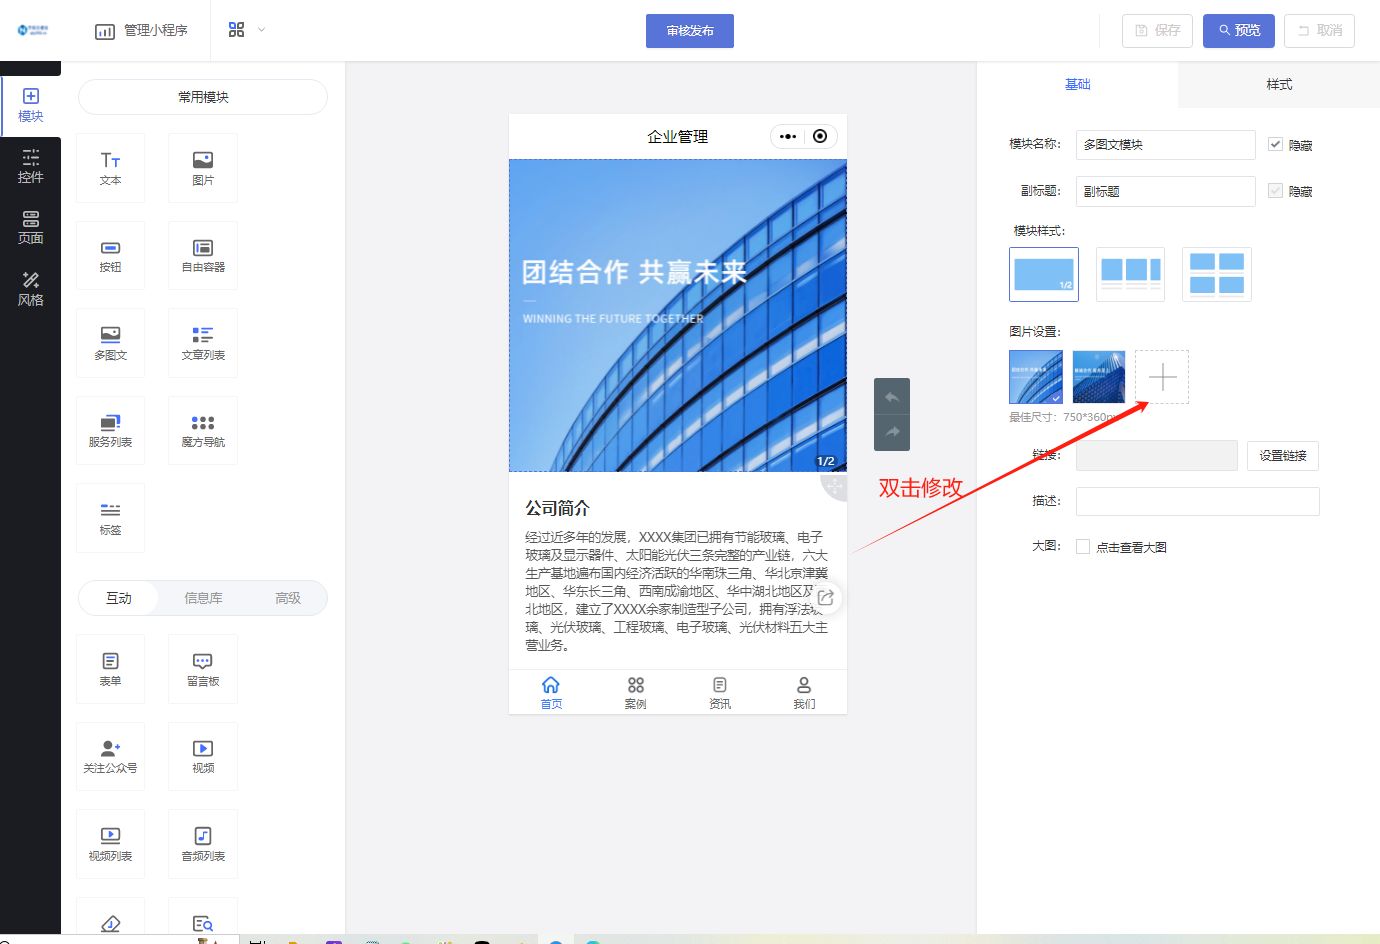Open the 风格 style section
Screen dimensions: 1380x944
[30, 289]
